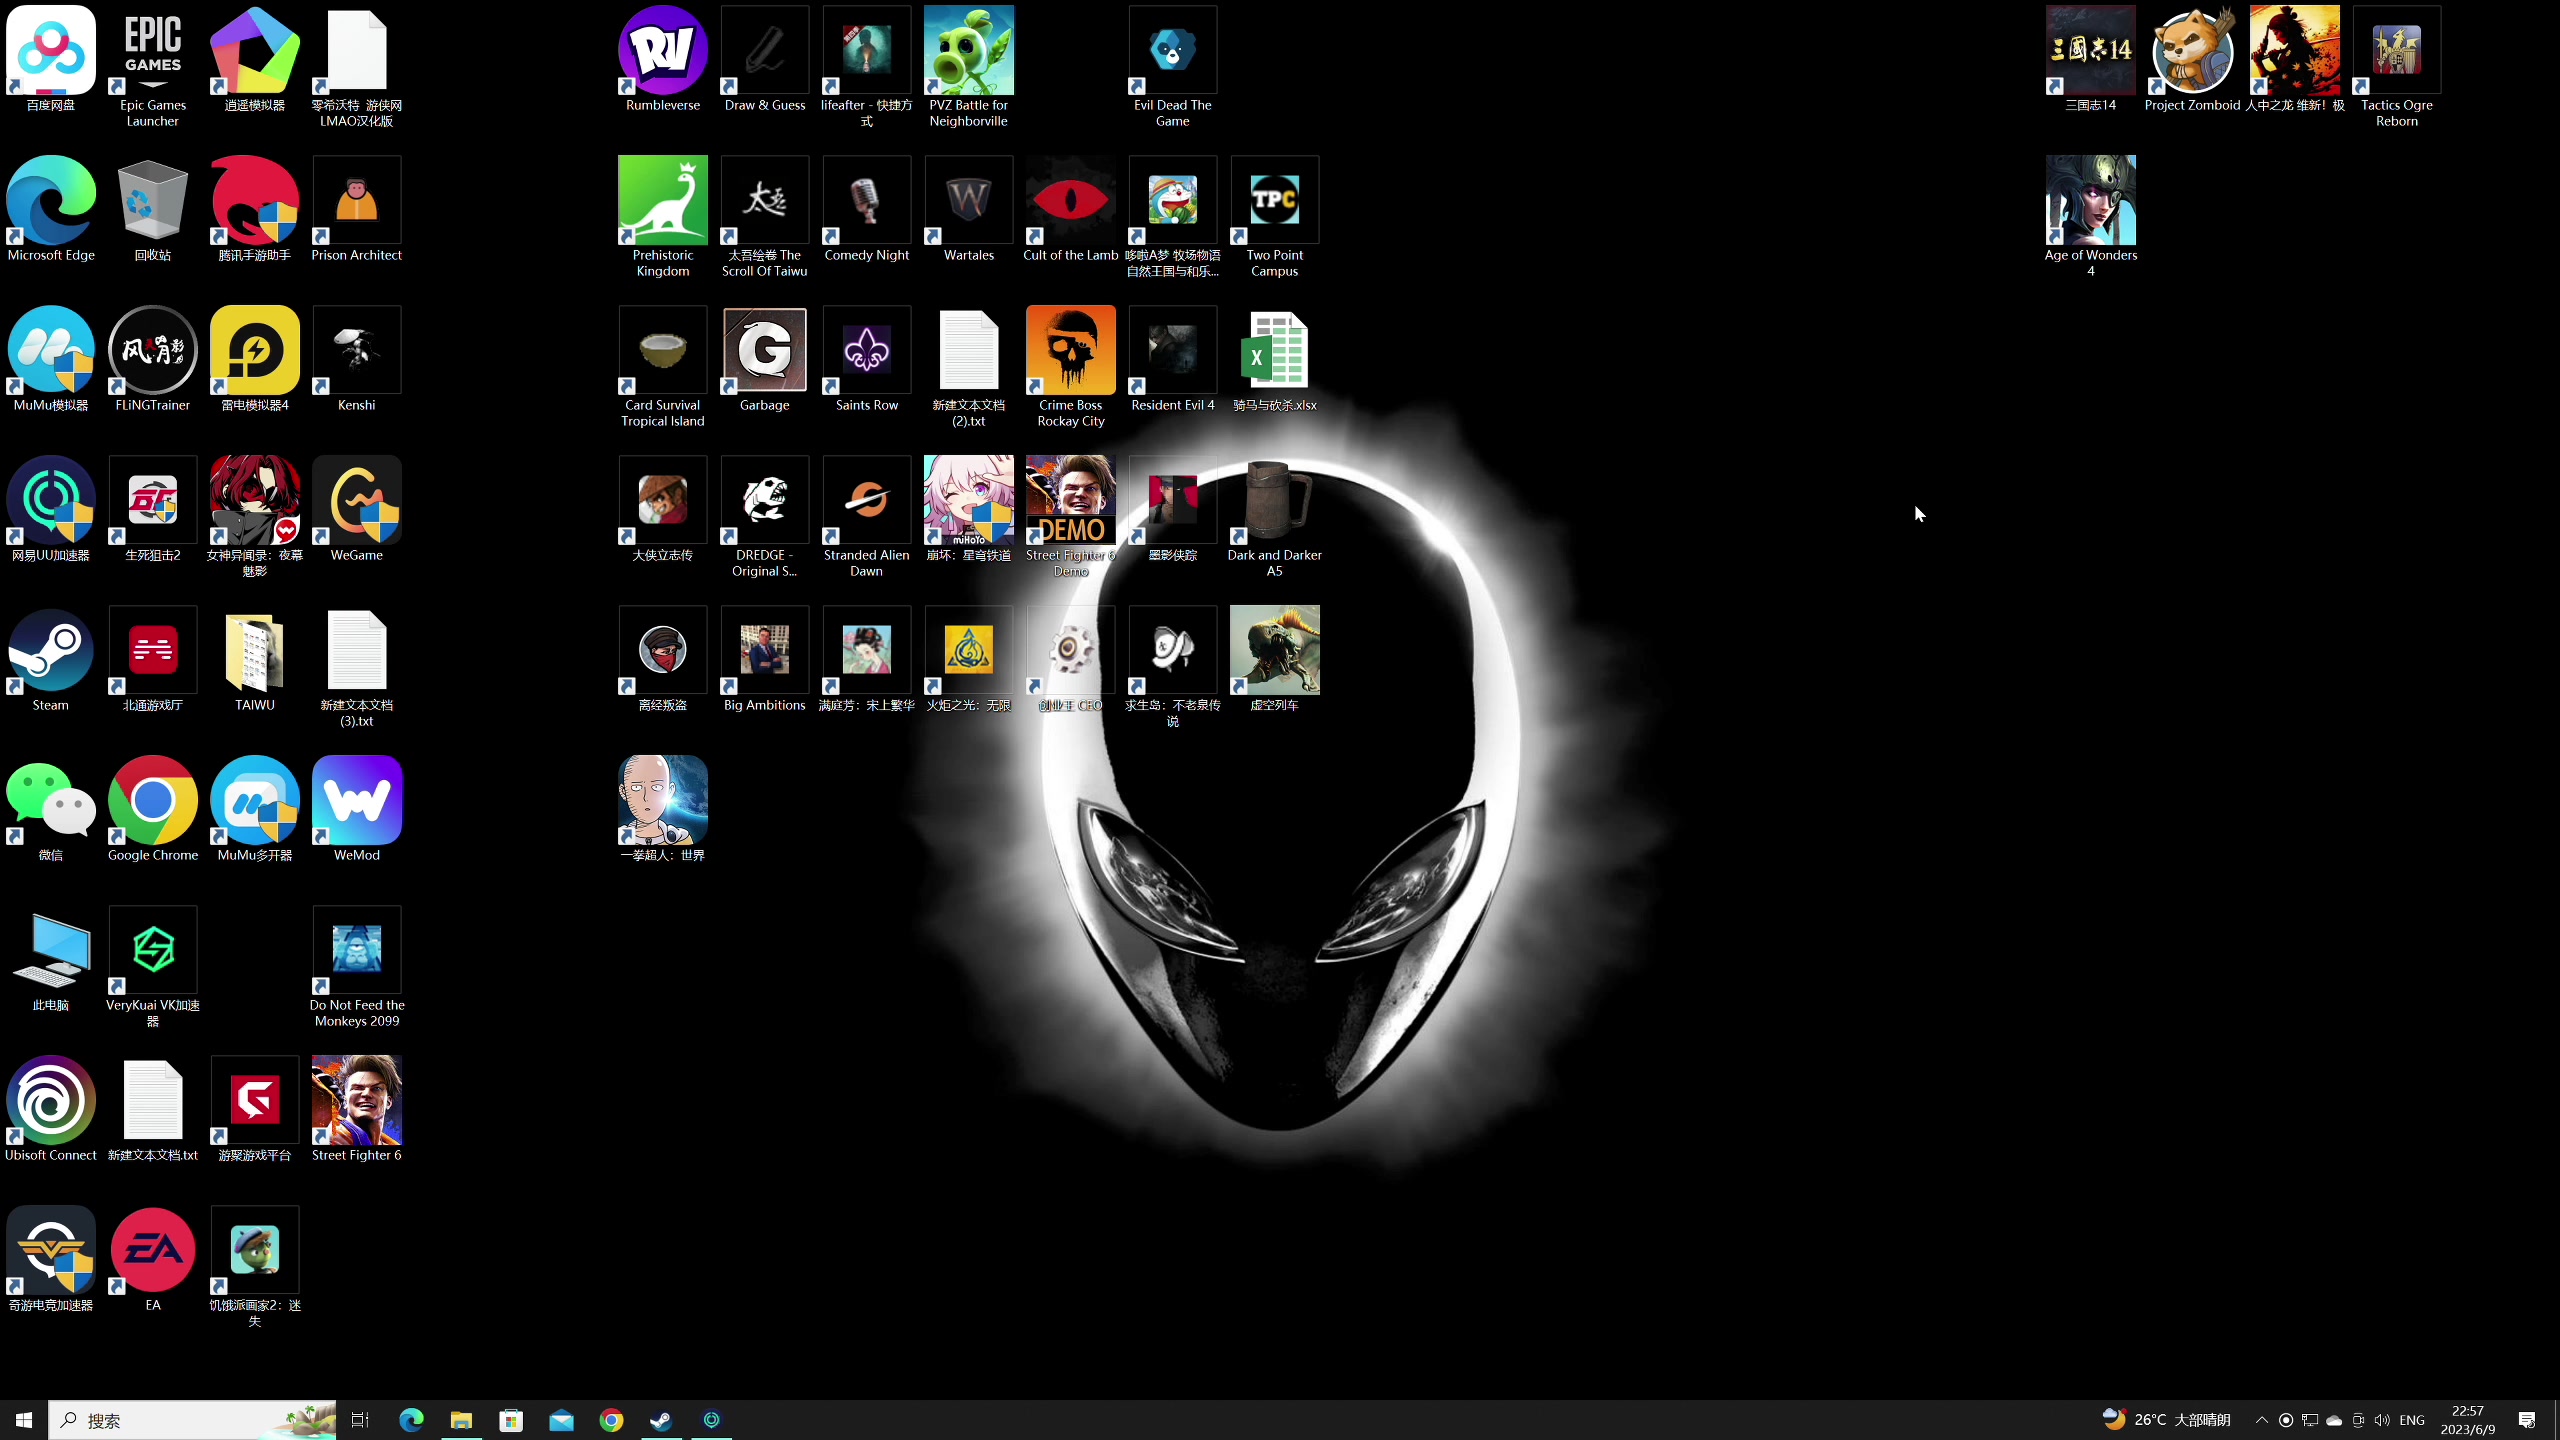This screenshot has height=1440, width=2560.
Task: Open the WeChat (微信) shortcut
Action: click(x=51, y=810)
